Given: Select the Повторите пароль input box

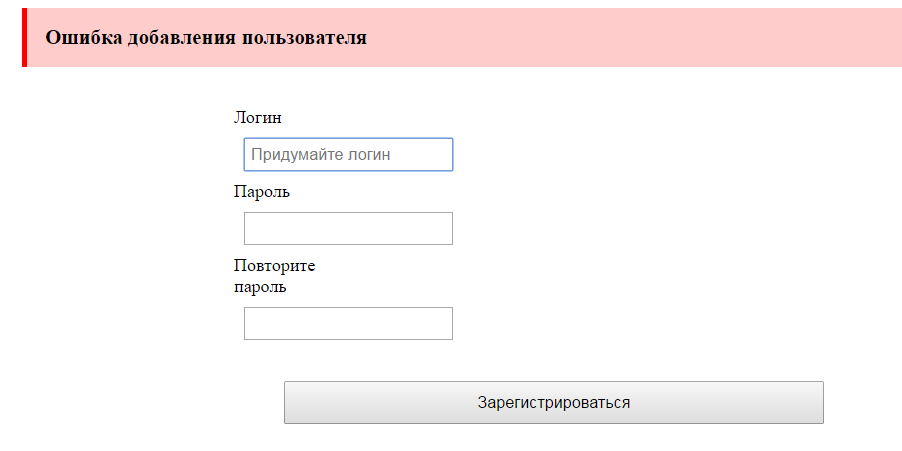Looking at the screenshot, I should [x=348, y=323].
